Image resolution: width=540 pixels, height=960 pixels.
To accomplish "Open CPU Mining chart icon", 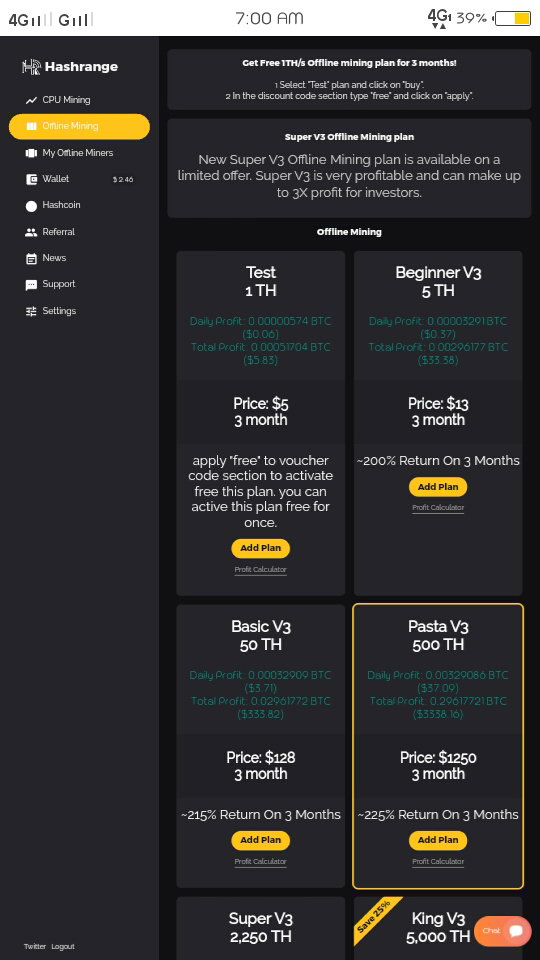I will [31, 100].
